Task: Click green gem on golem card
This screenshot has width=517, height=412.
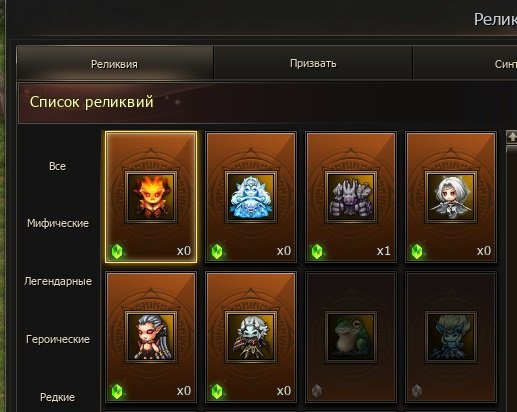Action: [317, 251]
